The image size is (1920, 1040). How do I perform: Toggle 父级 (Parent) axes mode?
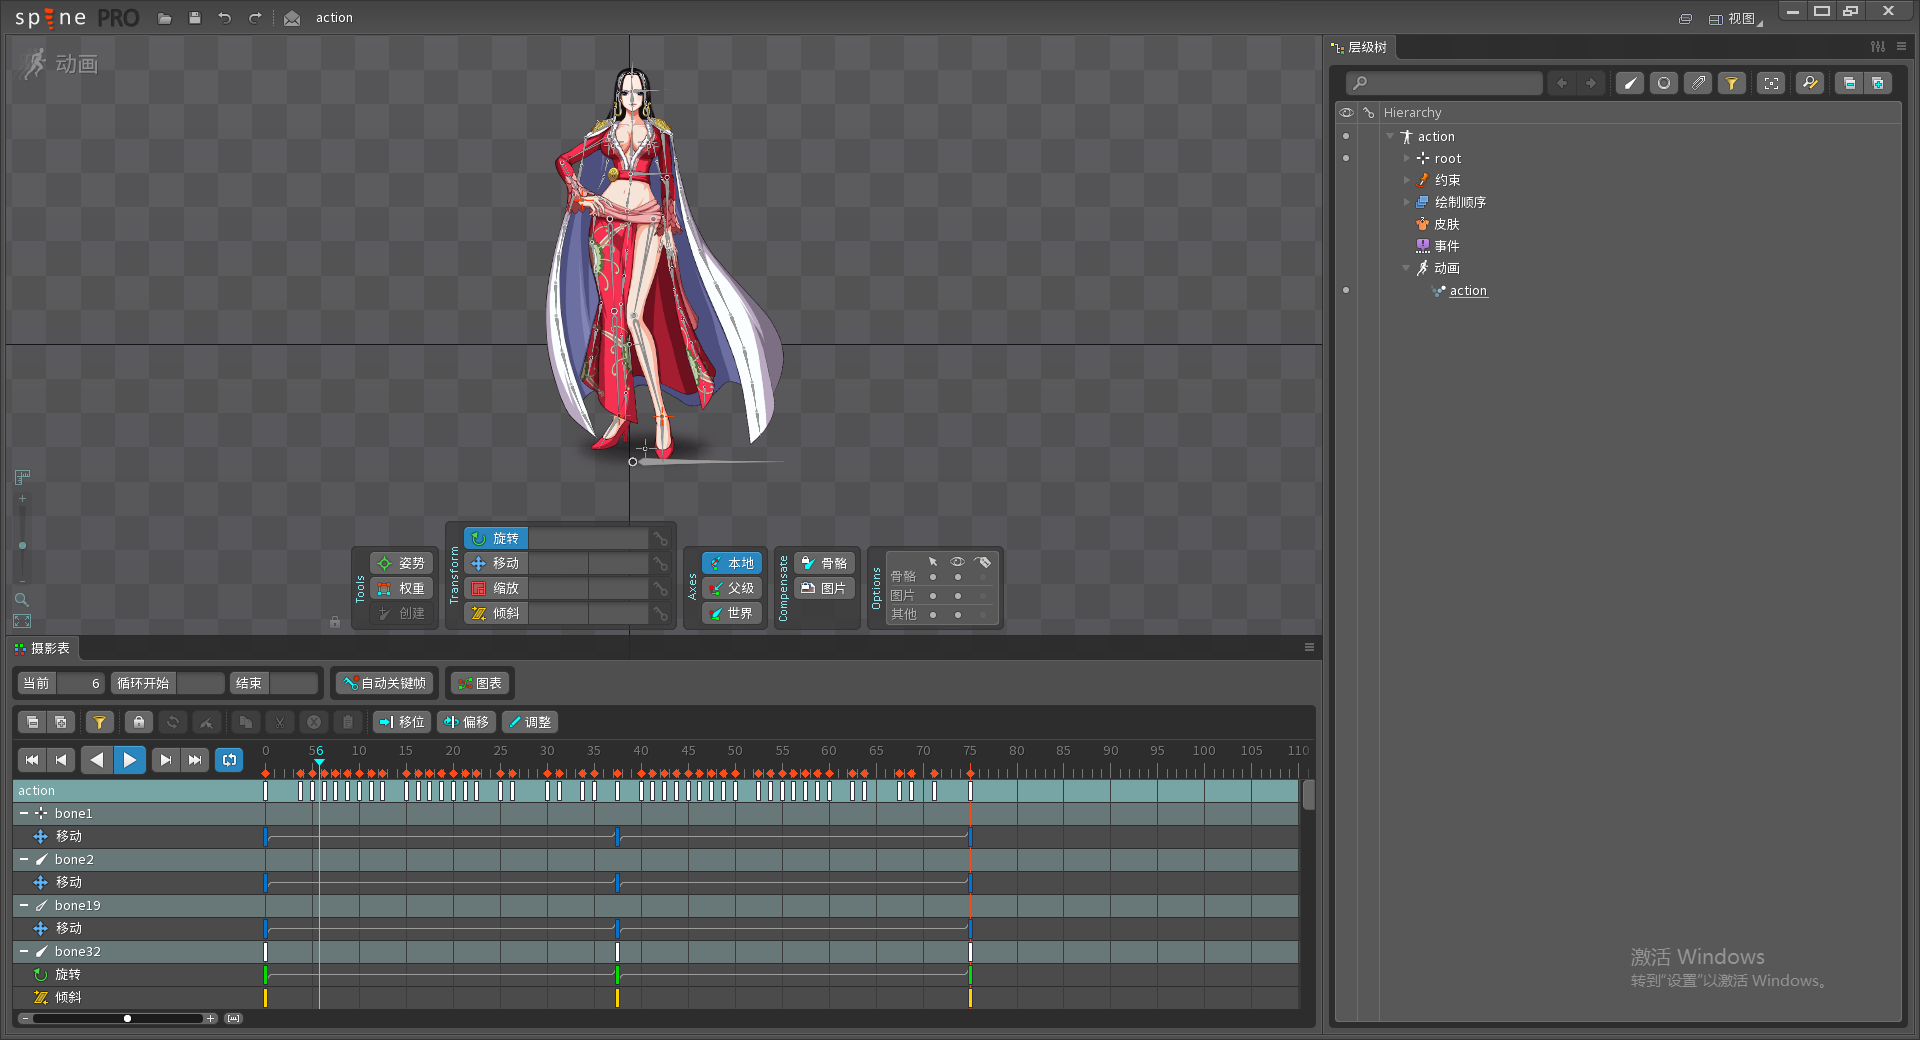click(732, 588)
